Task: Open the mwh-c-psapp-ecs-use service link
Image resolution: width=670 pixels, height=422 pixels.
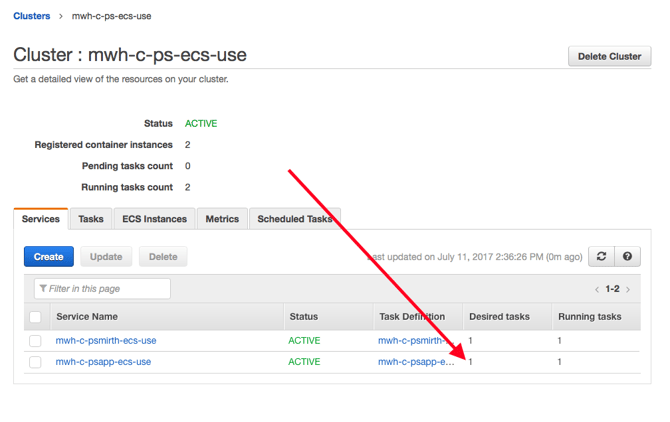Action: [x=103, y=362]
